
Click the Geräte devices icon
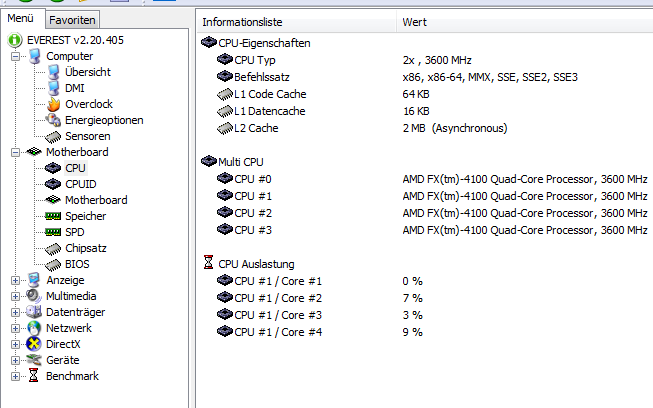click(34, 360)
